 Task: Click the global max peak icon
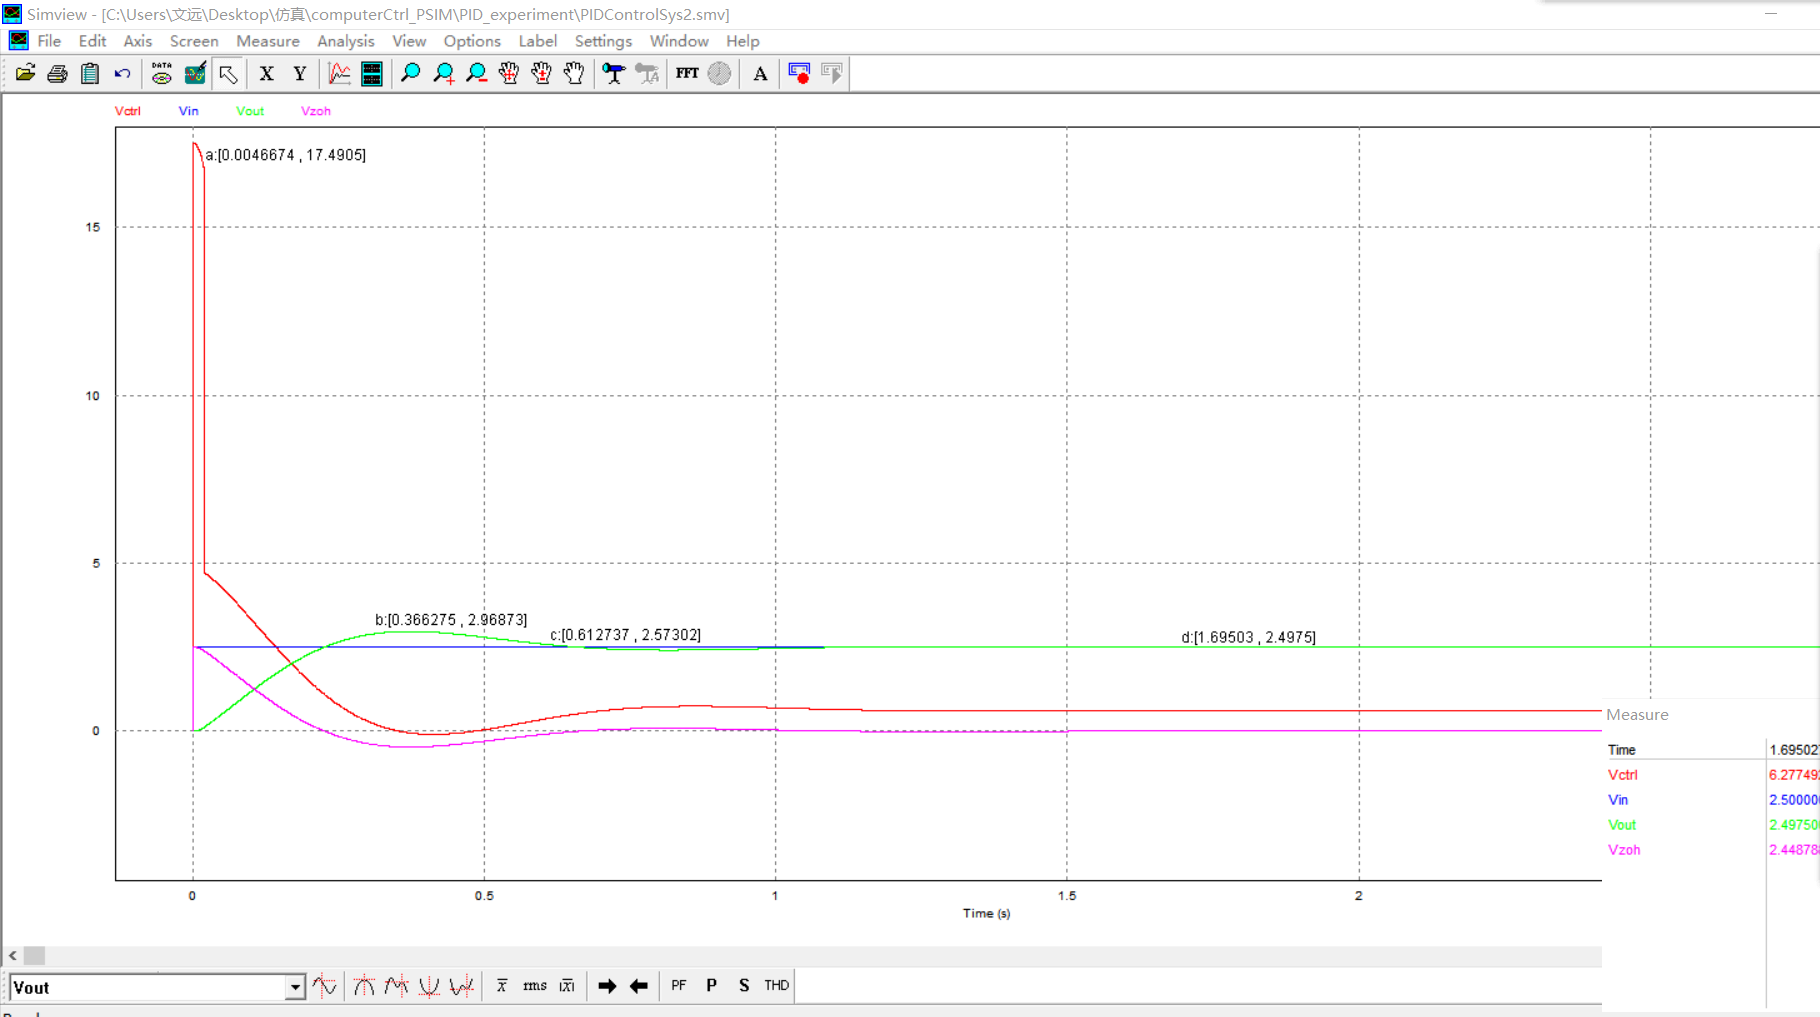(363, 986)
